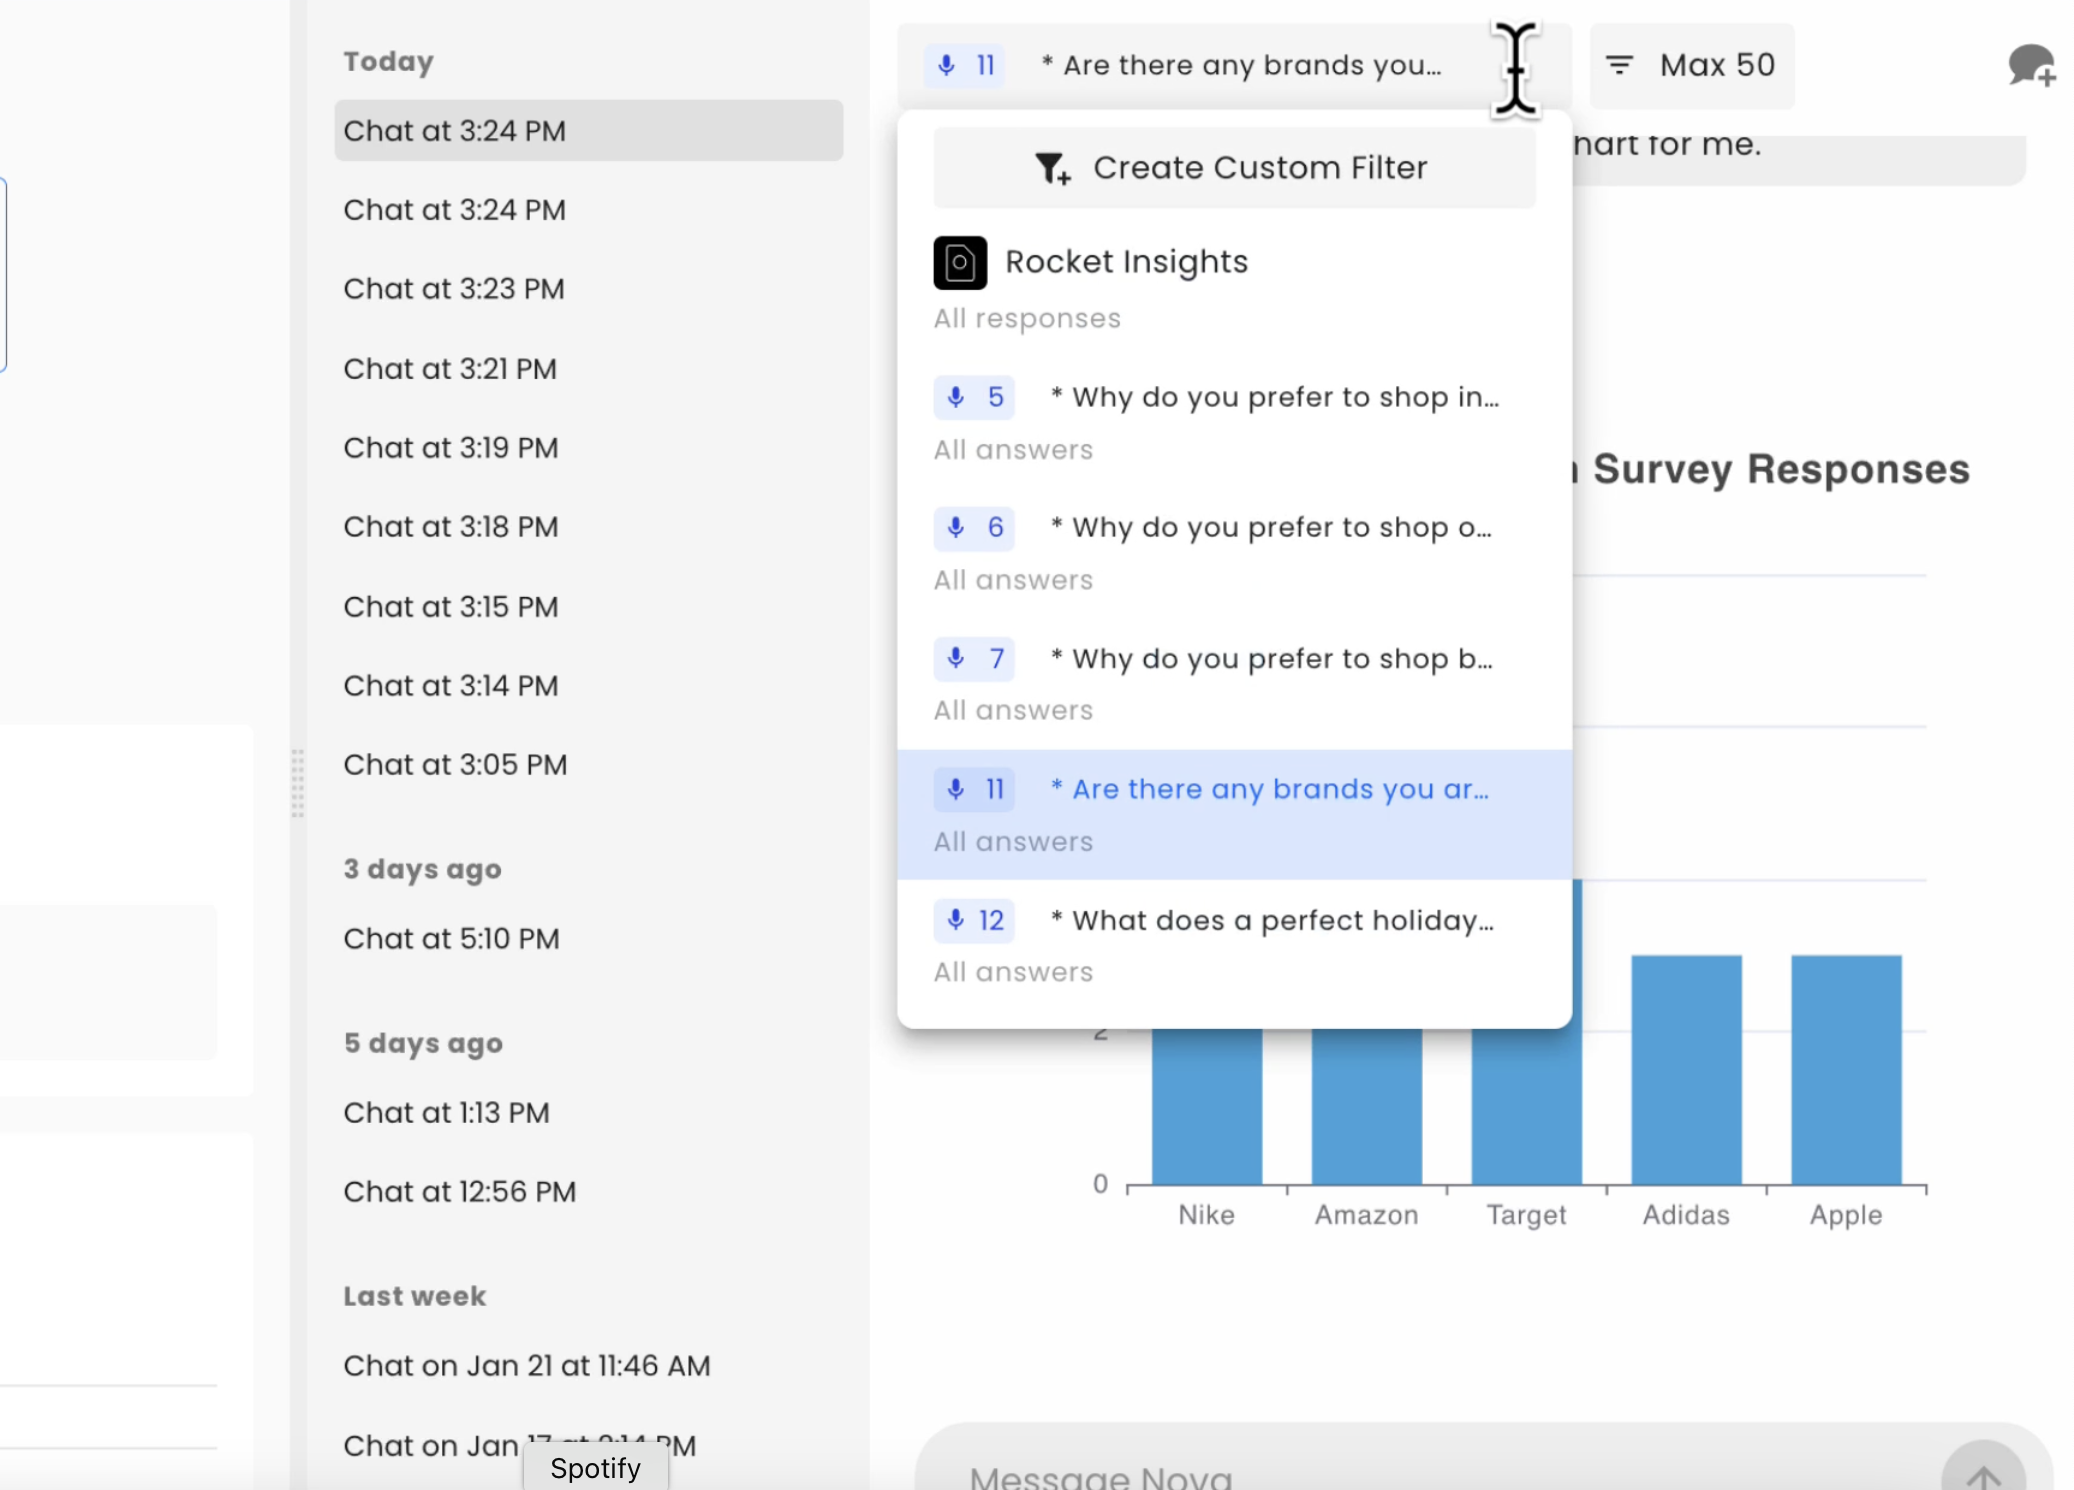2074x1490 pixels.
Task: Click Create Custom Filter button
Action: 1234,168
